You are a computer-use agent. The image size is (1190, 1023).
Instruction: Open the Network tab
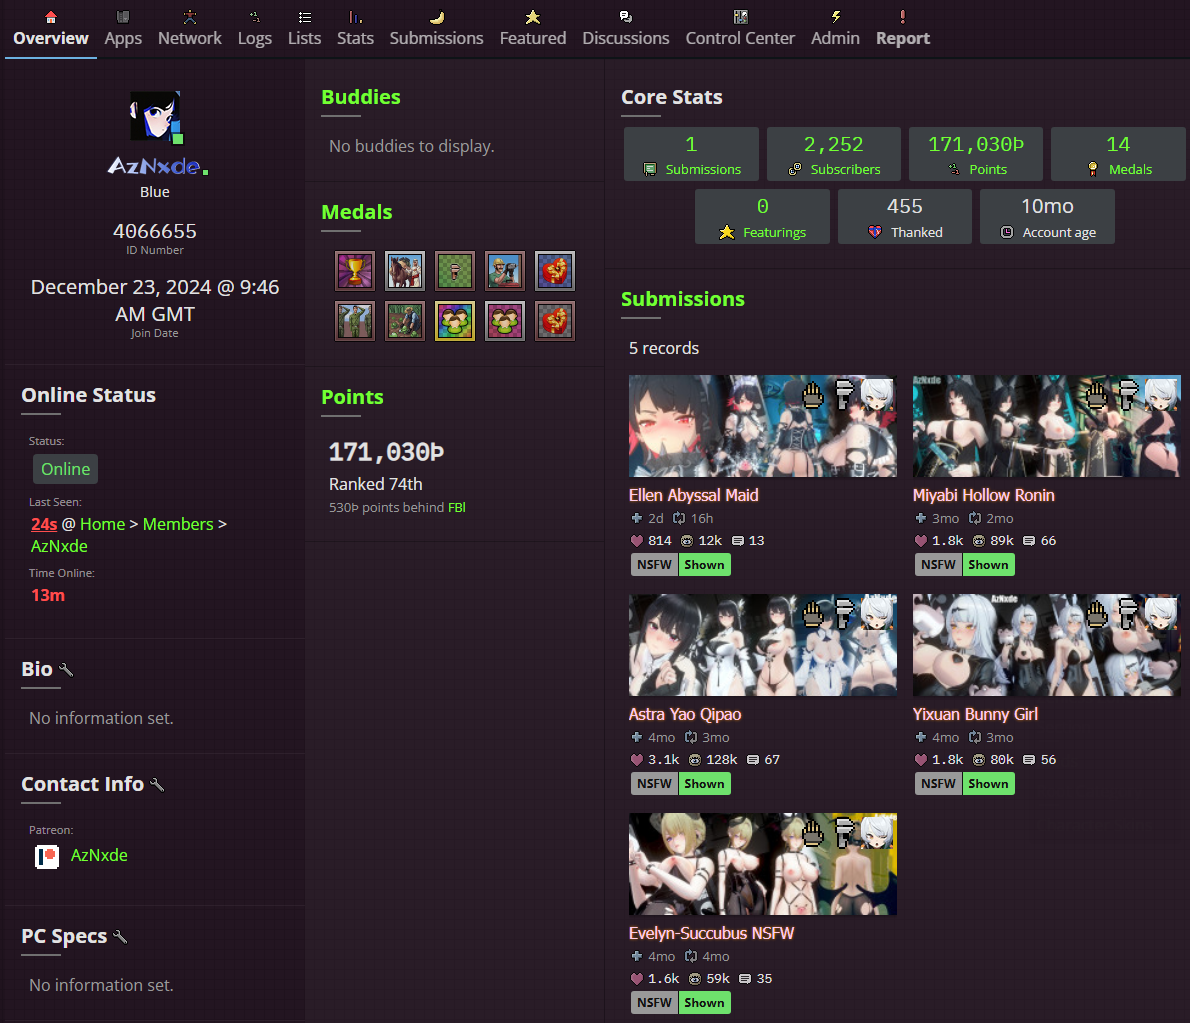click(190, 29)
